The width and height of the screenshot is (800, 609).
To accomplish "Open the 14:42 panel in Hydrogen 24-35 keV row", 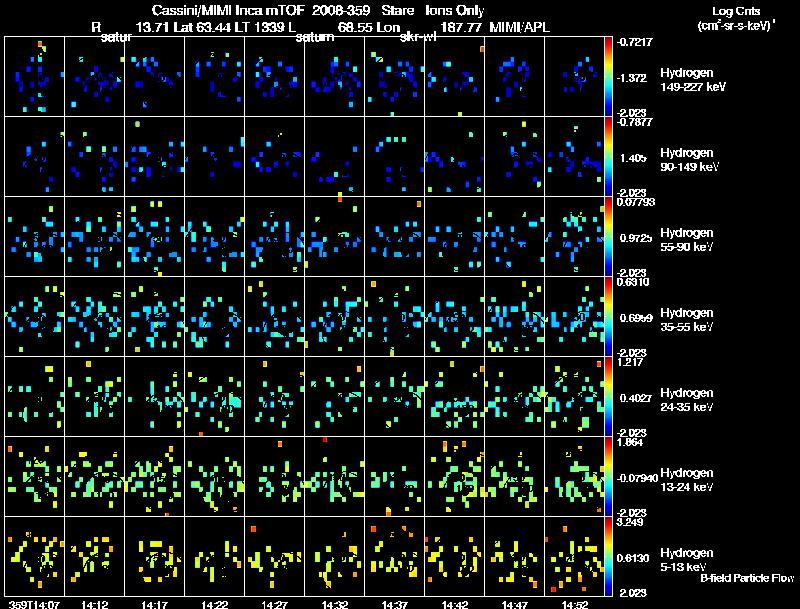I will (455, 397).
